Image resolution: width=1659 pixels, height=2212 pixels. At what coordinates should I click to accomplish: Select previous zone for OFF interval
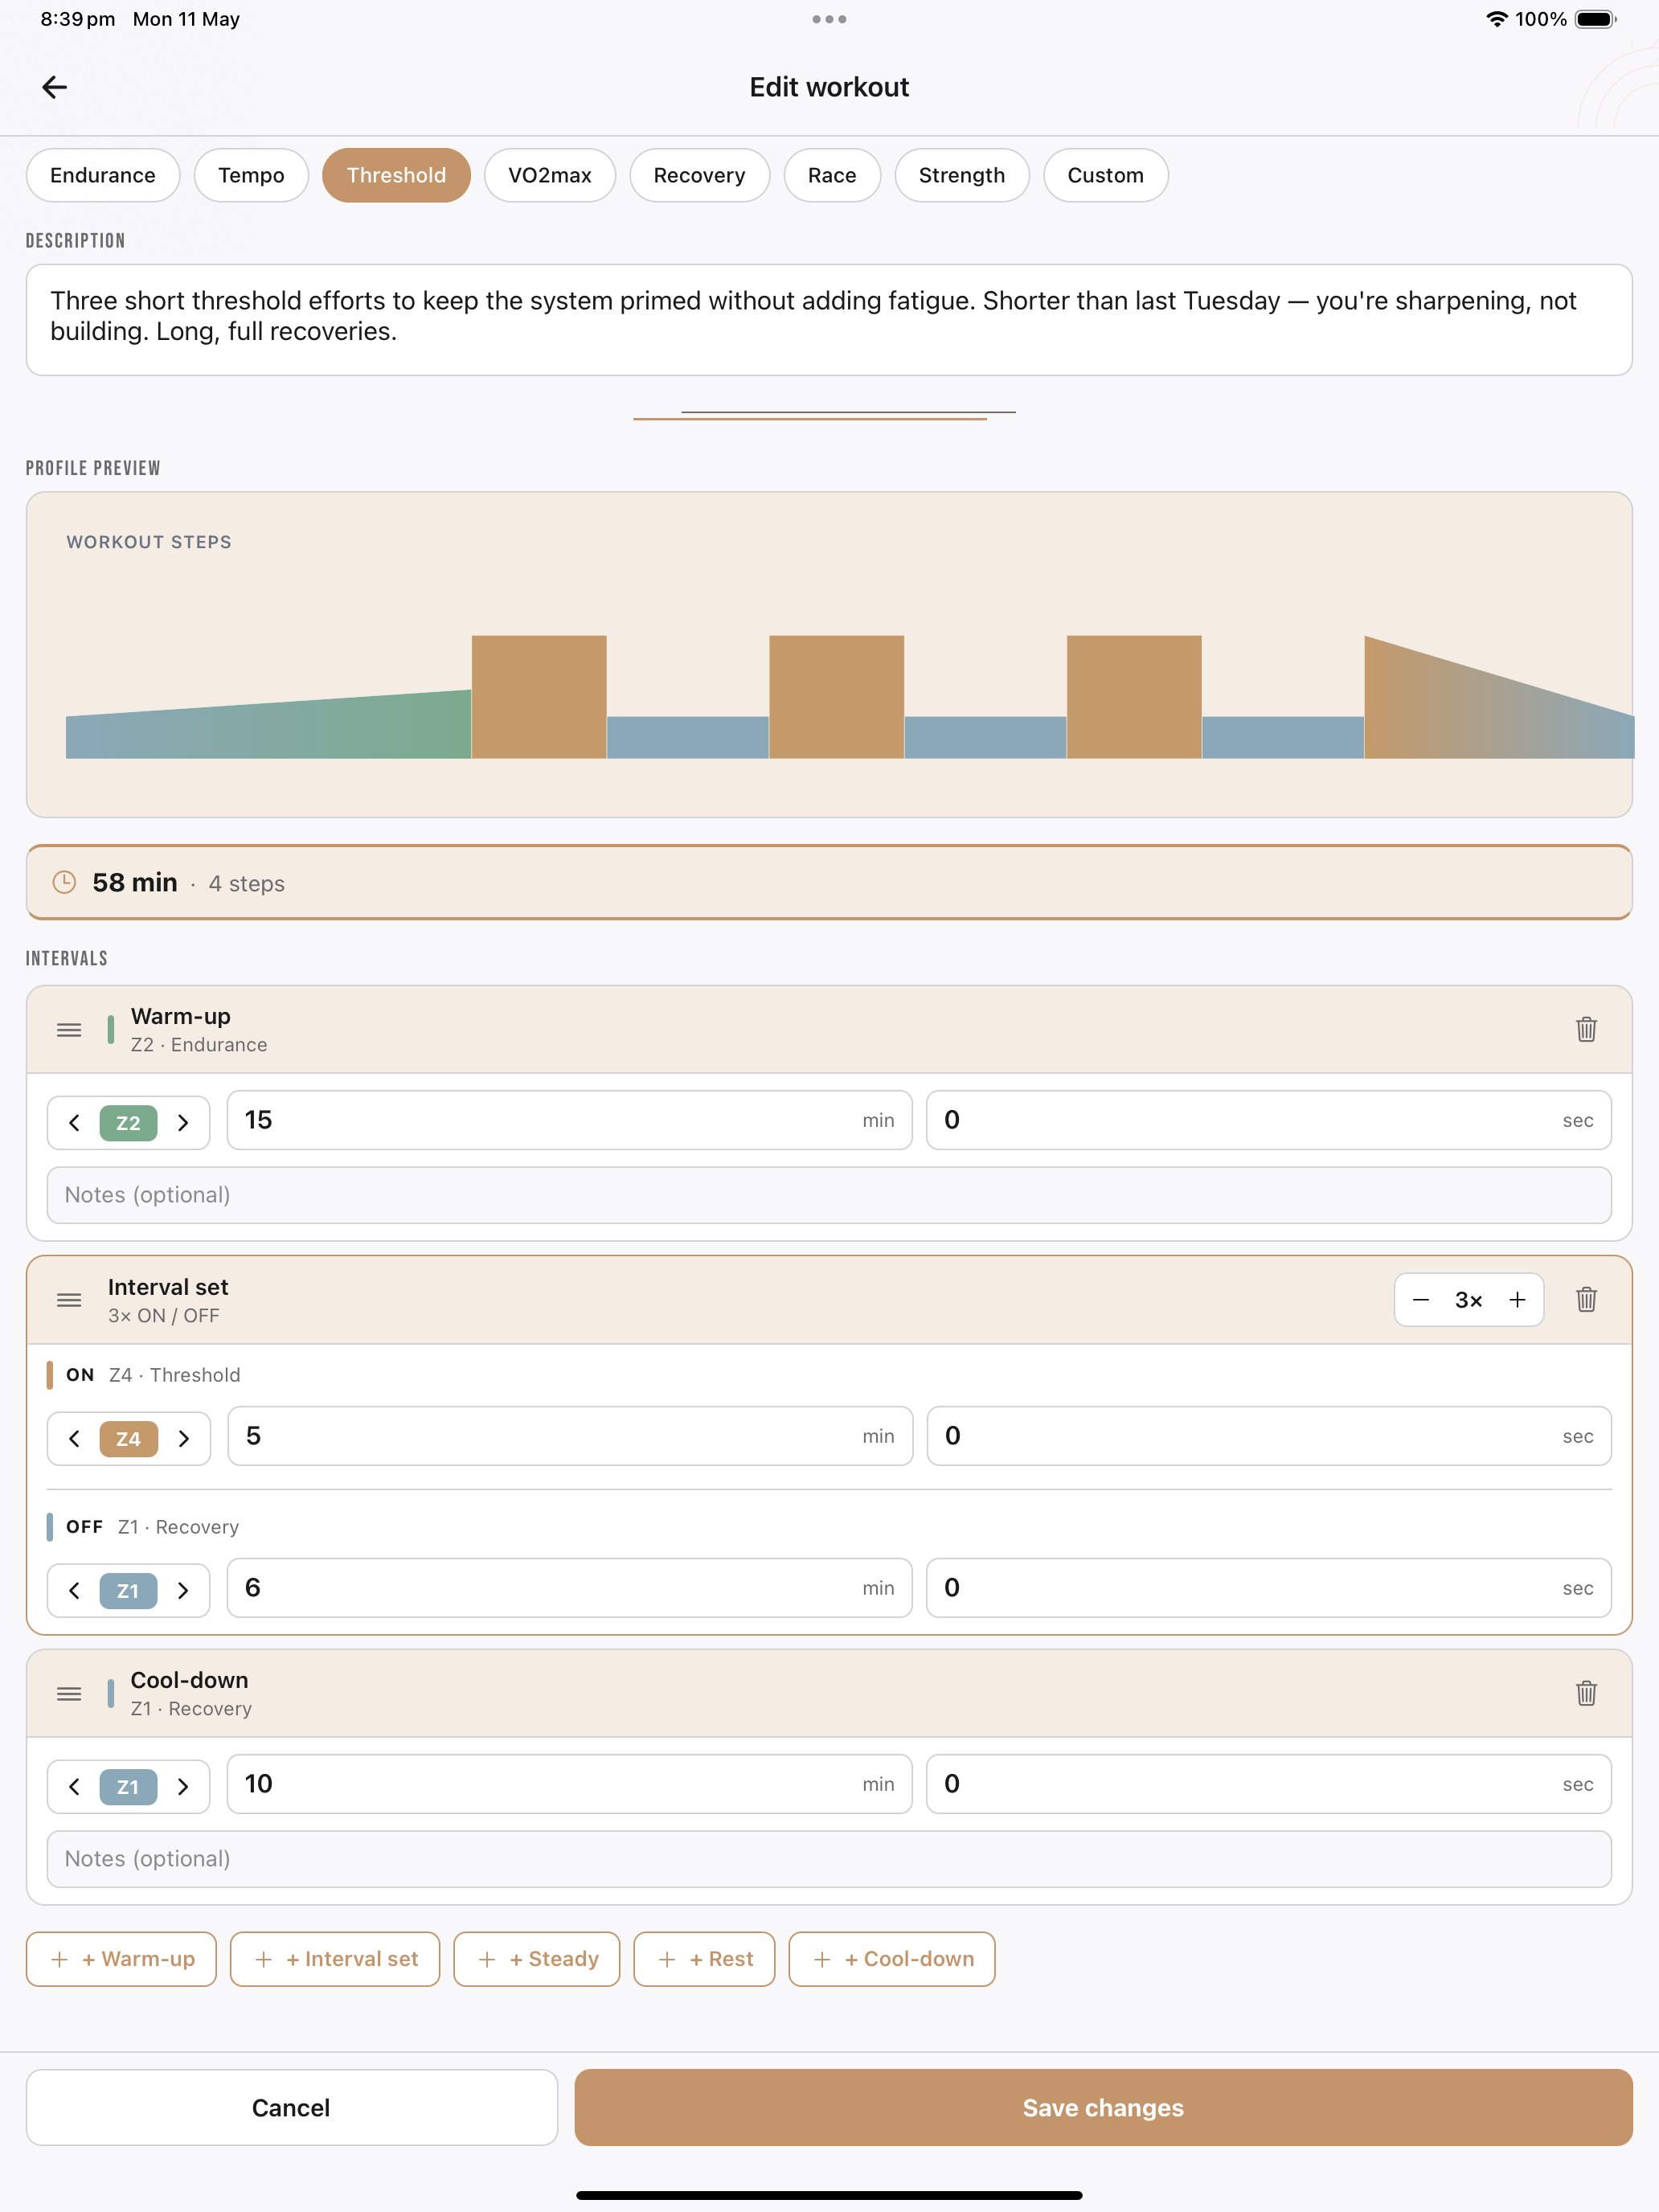tap(74, 1591)
